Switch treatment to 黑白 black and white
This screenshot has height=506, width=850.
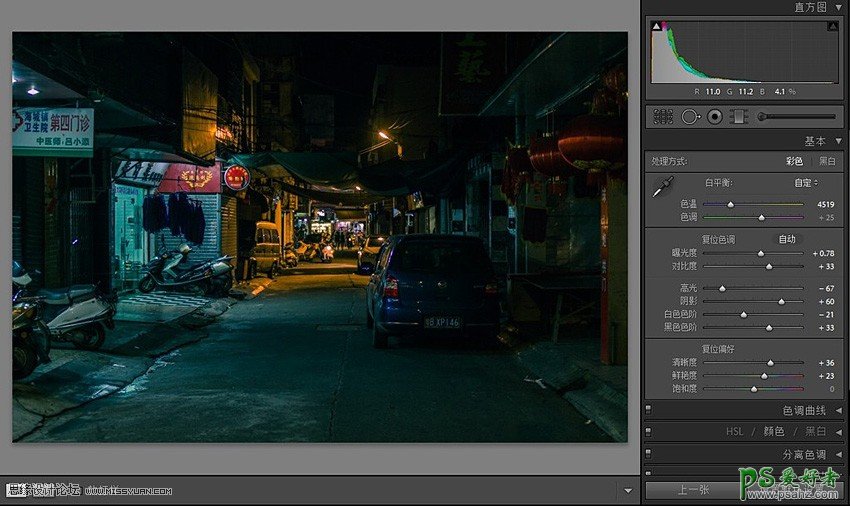click(x=827, y=161)
